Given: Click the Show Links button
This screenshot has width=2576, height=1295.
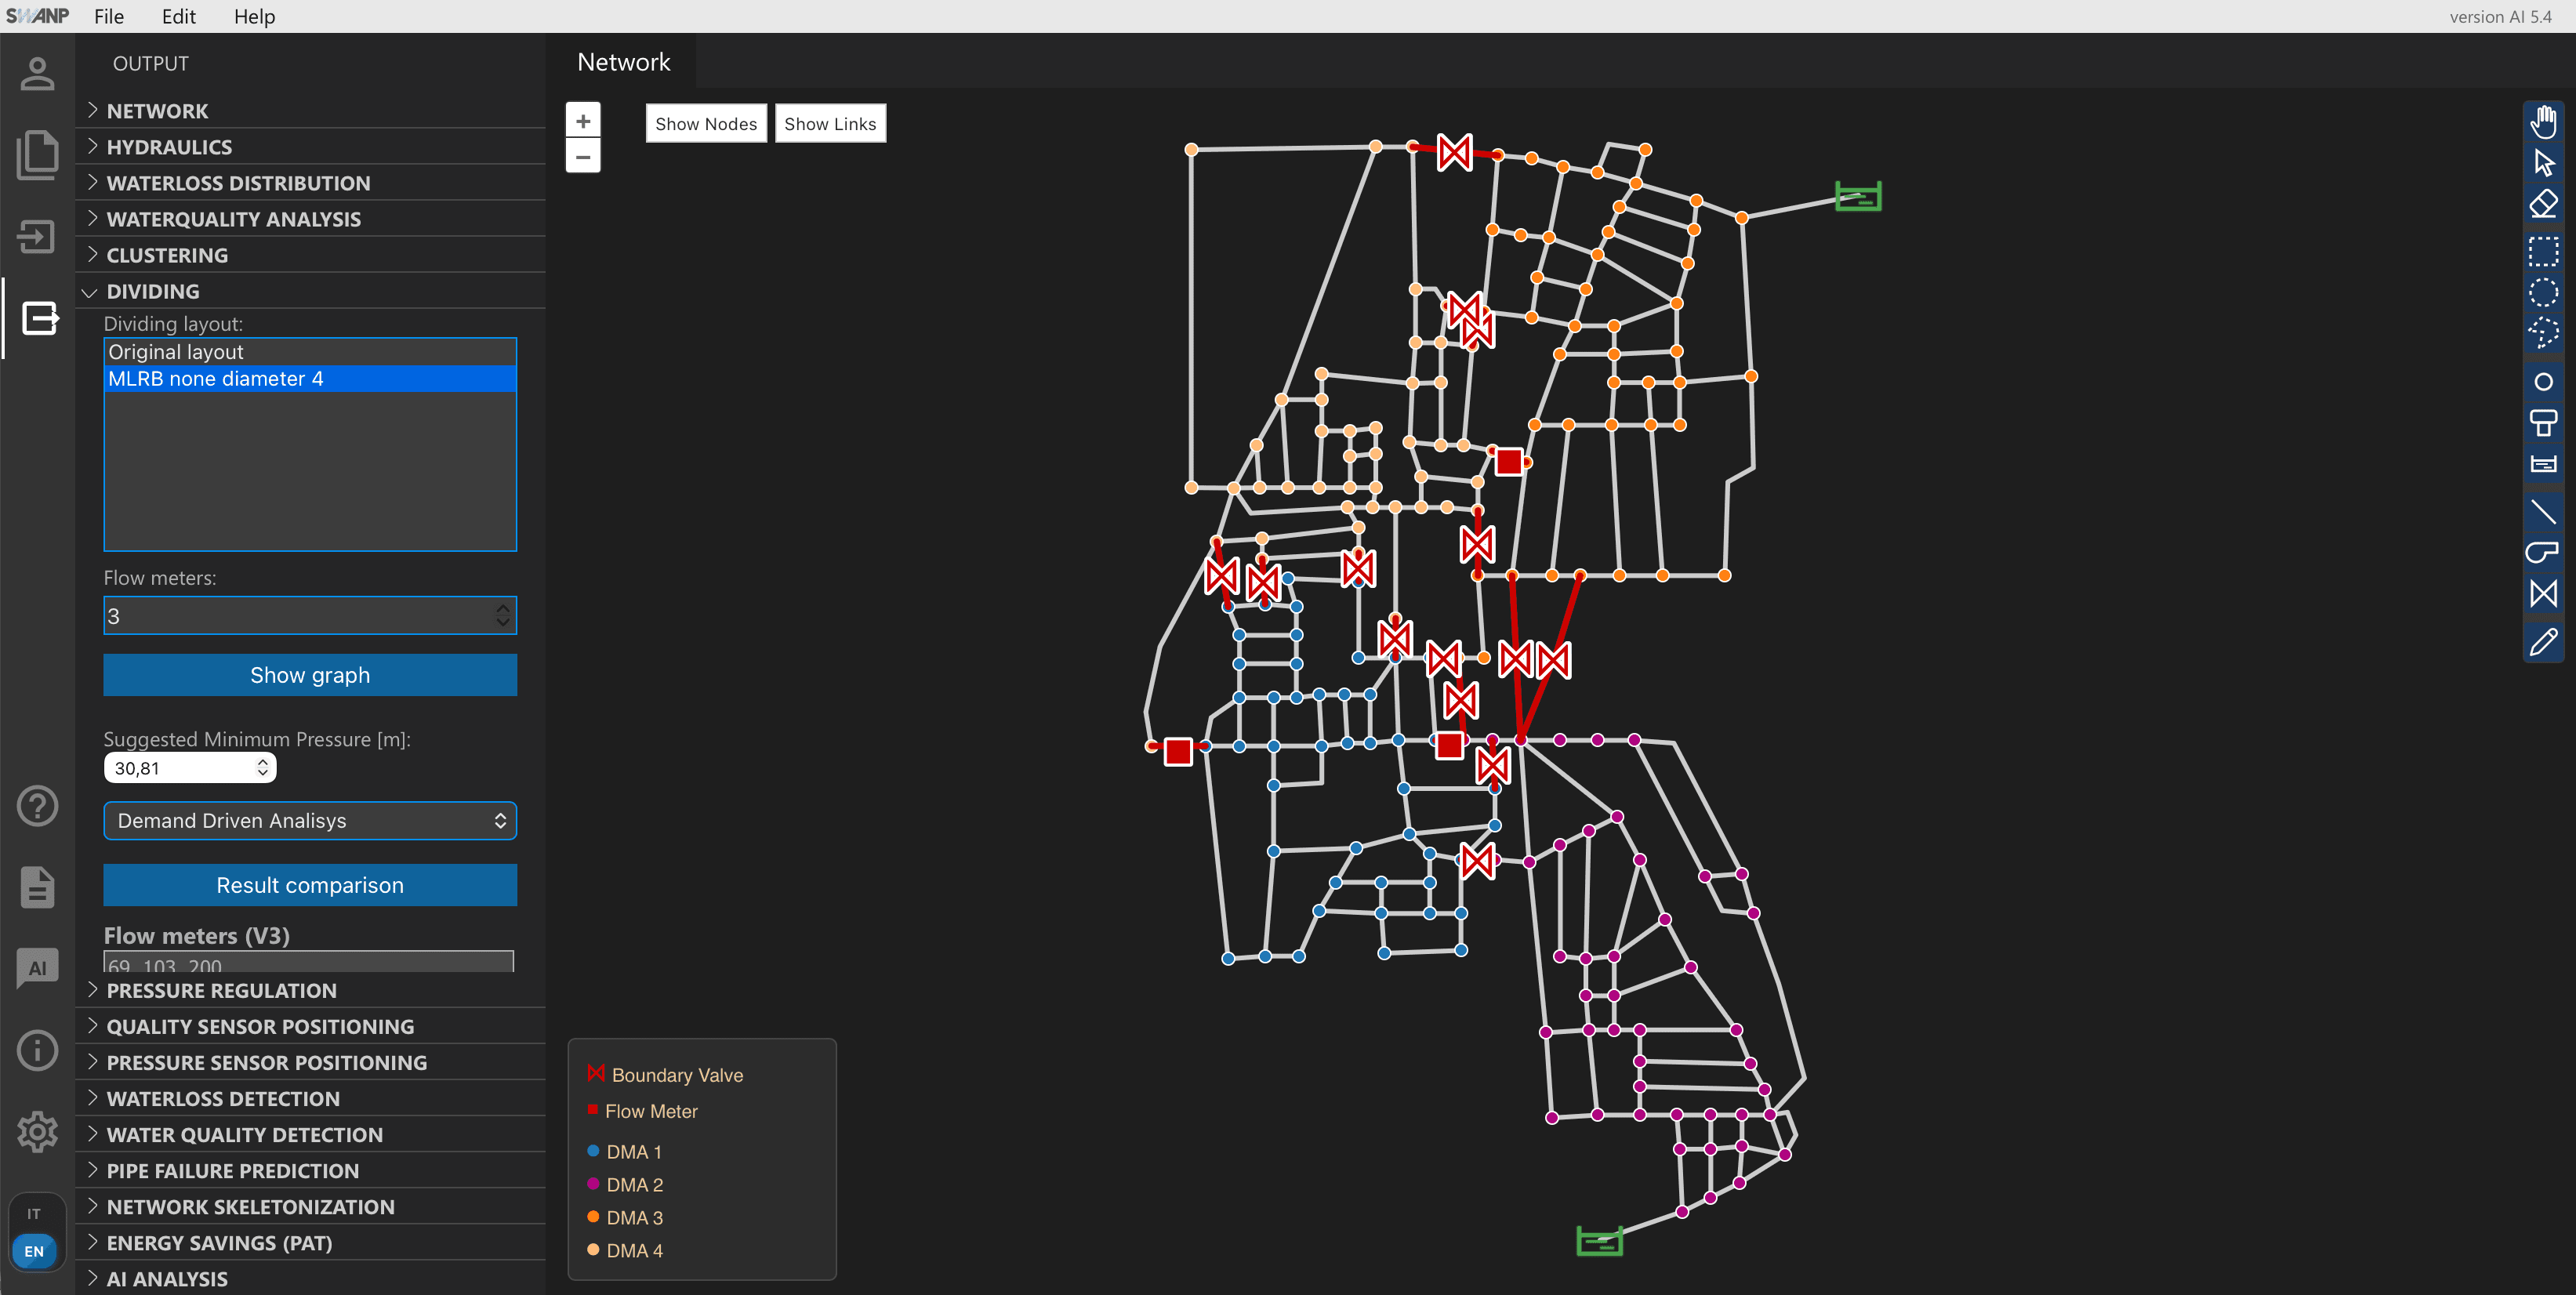Looking at the screenshot, I should [x=830, y=124].
